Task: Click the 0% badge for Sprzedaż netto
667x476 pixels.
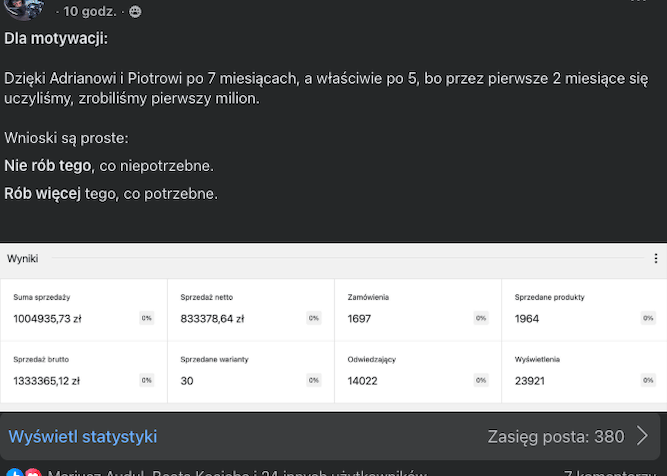Action: tap(314, 318)
